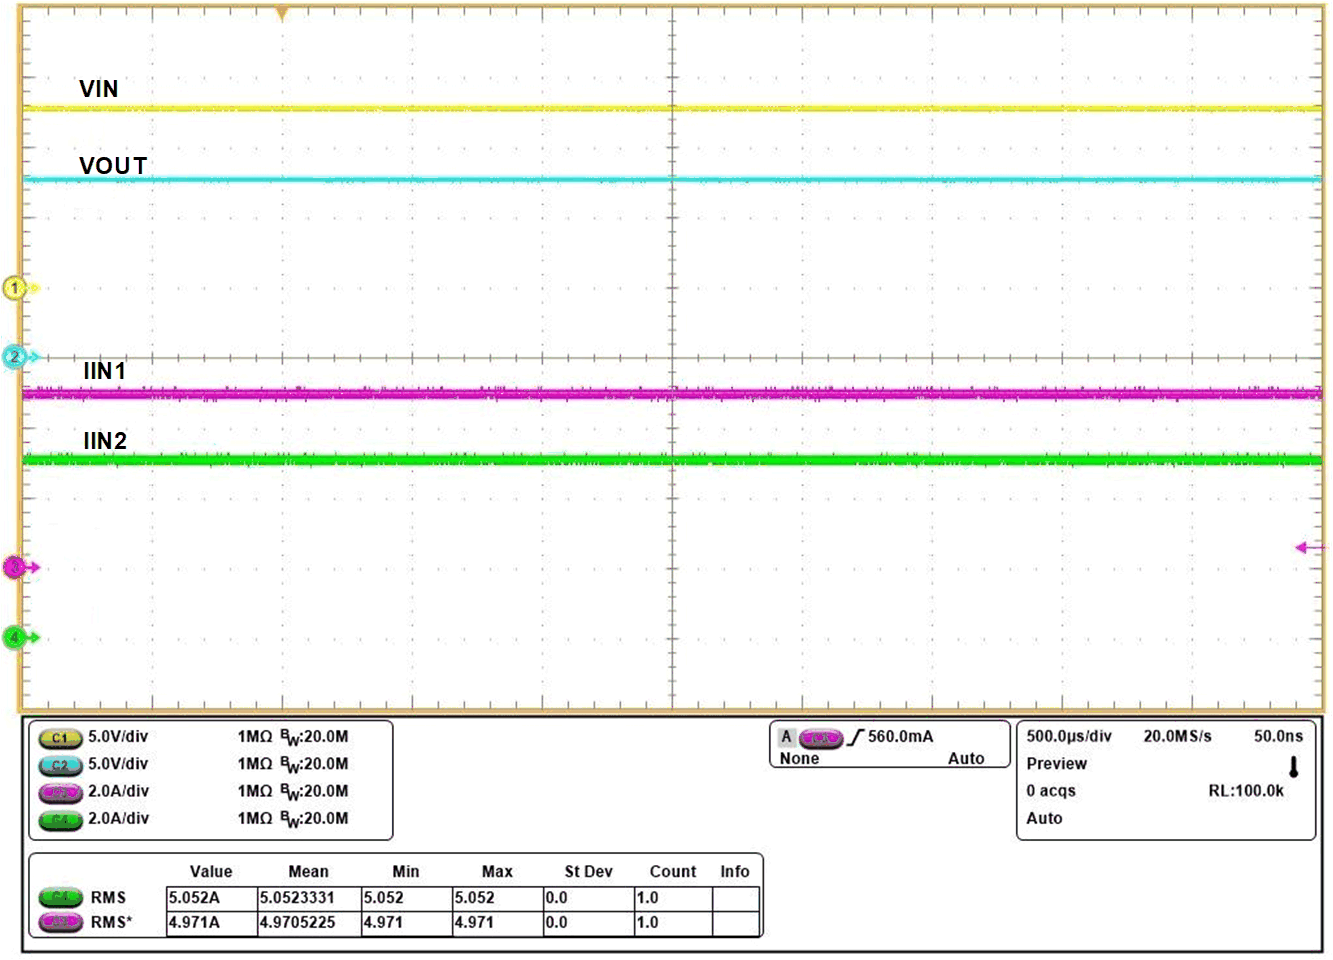Click the Count column header
1333x960 pixels.
[673, 872]
